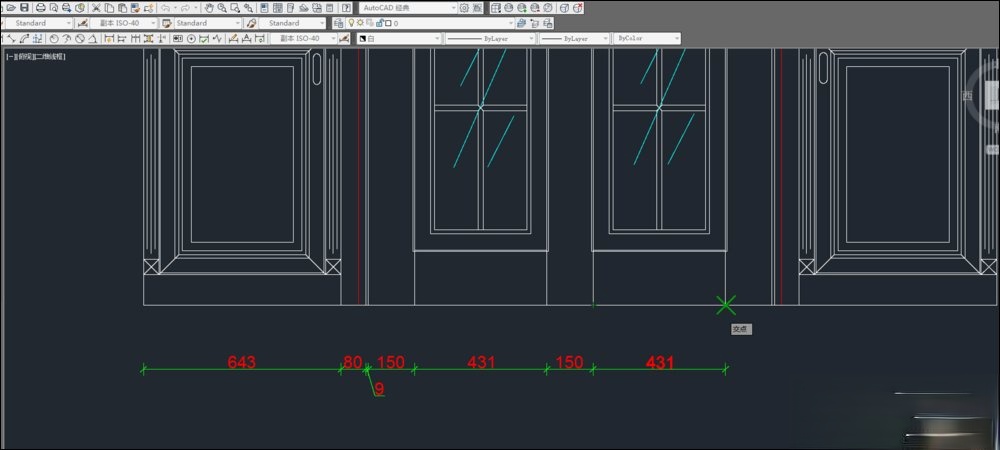Screen dimensions: 1000x450
Task: Select the Match Properties brush icon
Action: (x=135, y=8)
